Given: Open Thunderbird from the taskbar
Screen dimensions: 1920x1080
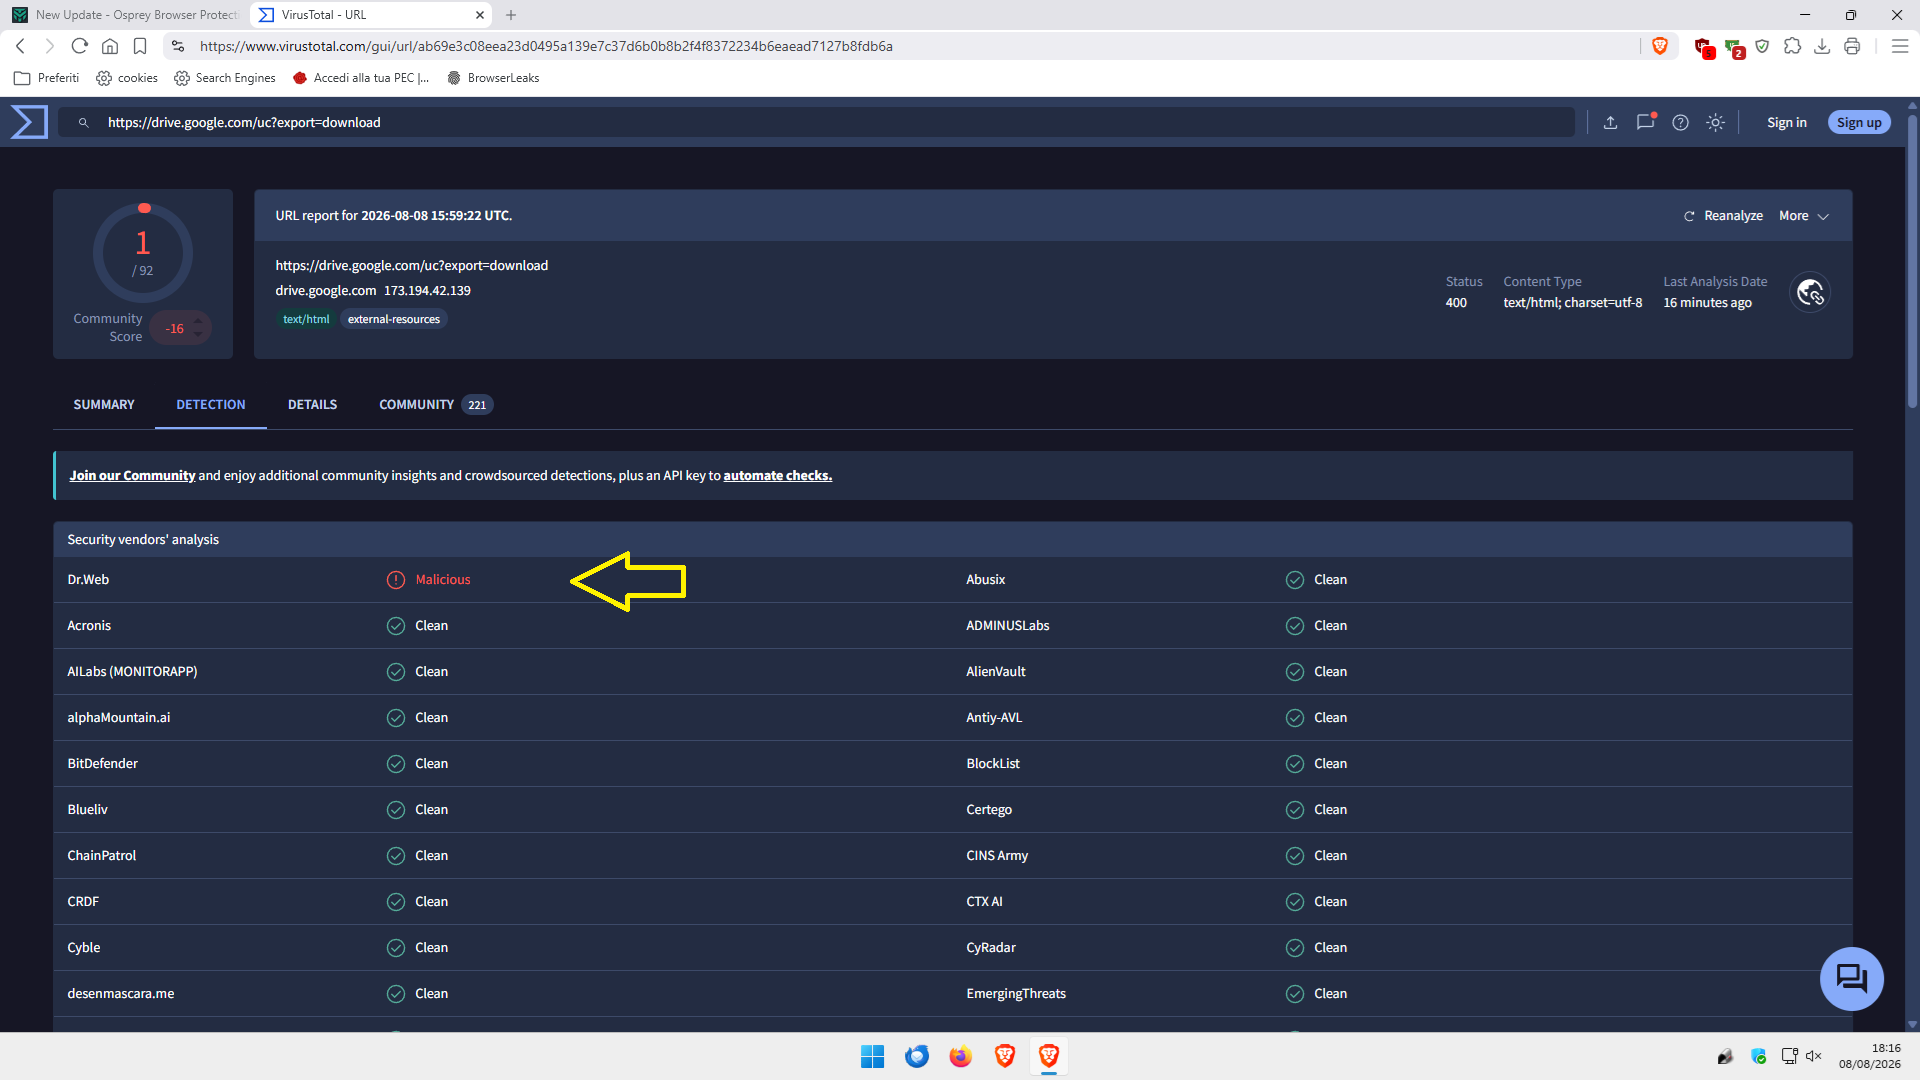Looking at the screenshot, I should coord(916,1056).
